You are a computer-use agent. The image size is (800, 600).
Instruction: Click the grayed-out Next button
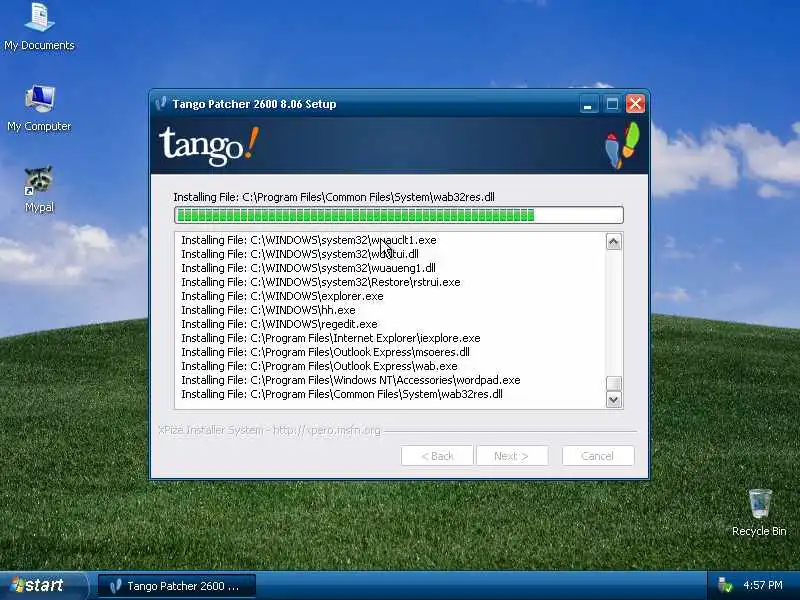pyautogui.click(x=512, y=456)
